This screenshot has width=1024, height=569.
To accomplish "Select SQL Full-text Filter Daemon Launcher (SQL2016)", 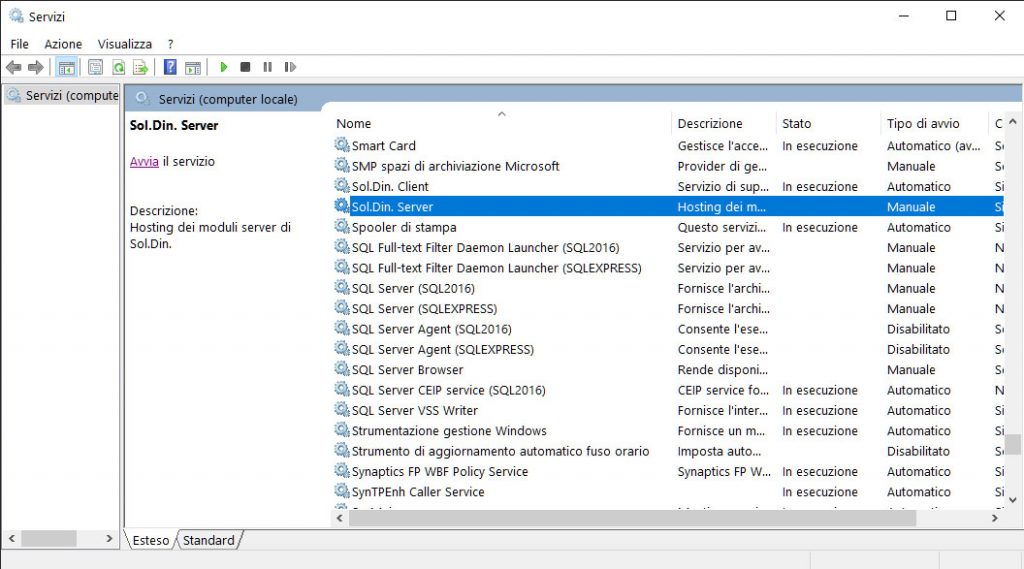I will pos(485,248).
